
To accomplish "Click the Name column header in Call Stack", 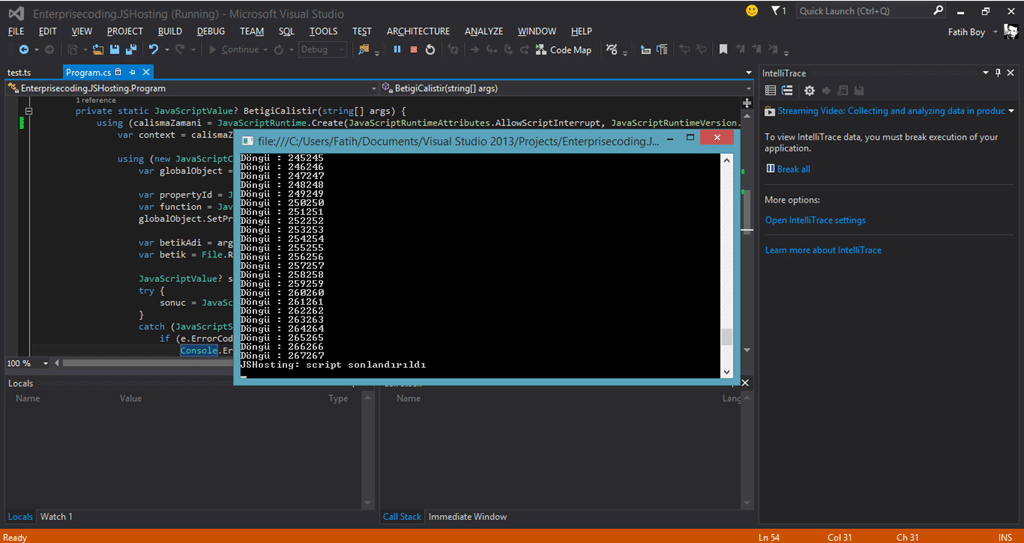I will tap(409, 398).
